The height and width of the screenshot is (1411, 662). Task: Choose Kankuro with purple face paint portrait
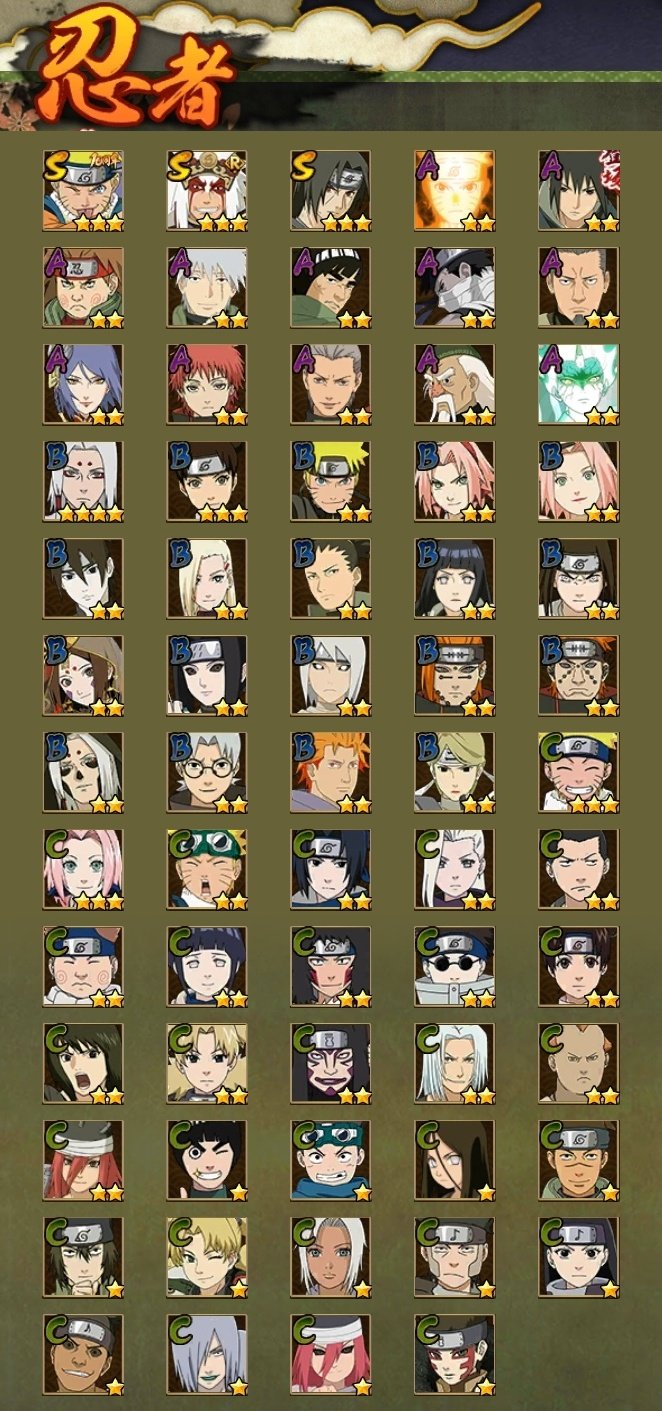point(331,1063)
